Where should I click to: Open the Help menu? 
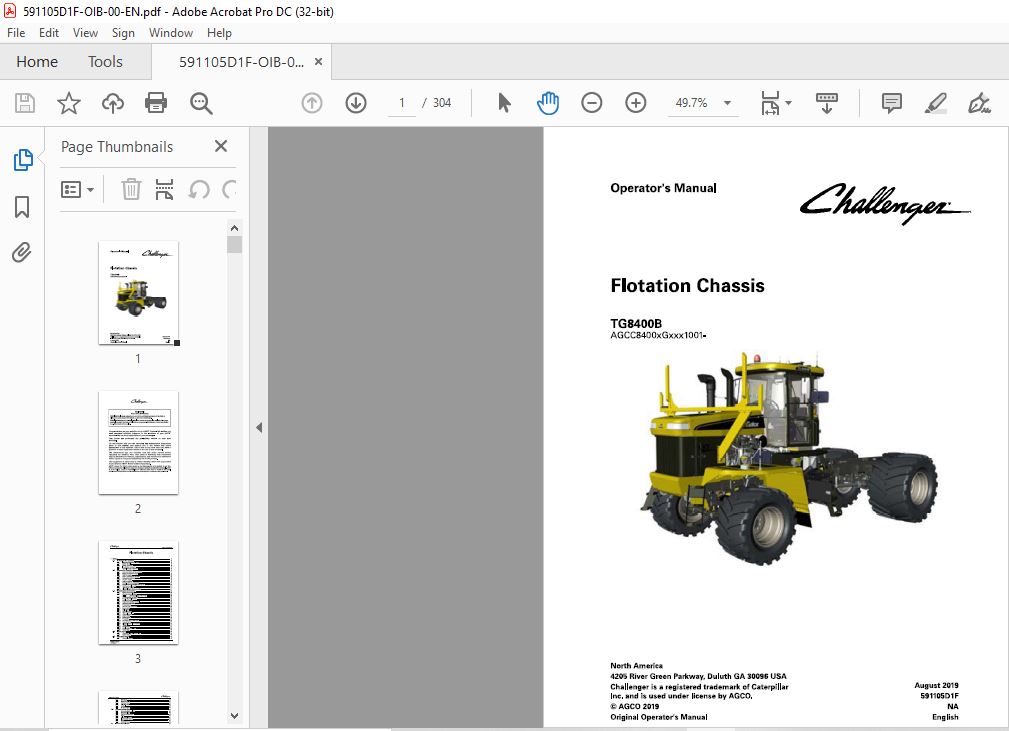tap(219, 33)
